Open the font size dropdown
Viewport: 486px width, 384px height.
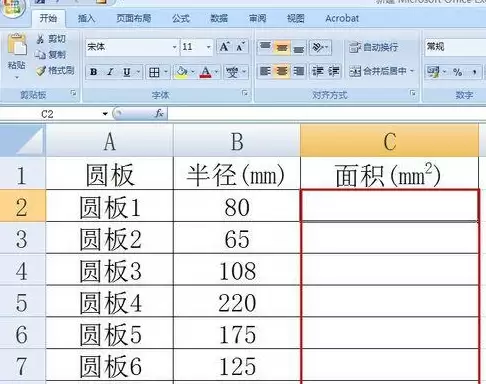pos(209,47)
